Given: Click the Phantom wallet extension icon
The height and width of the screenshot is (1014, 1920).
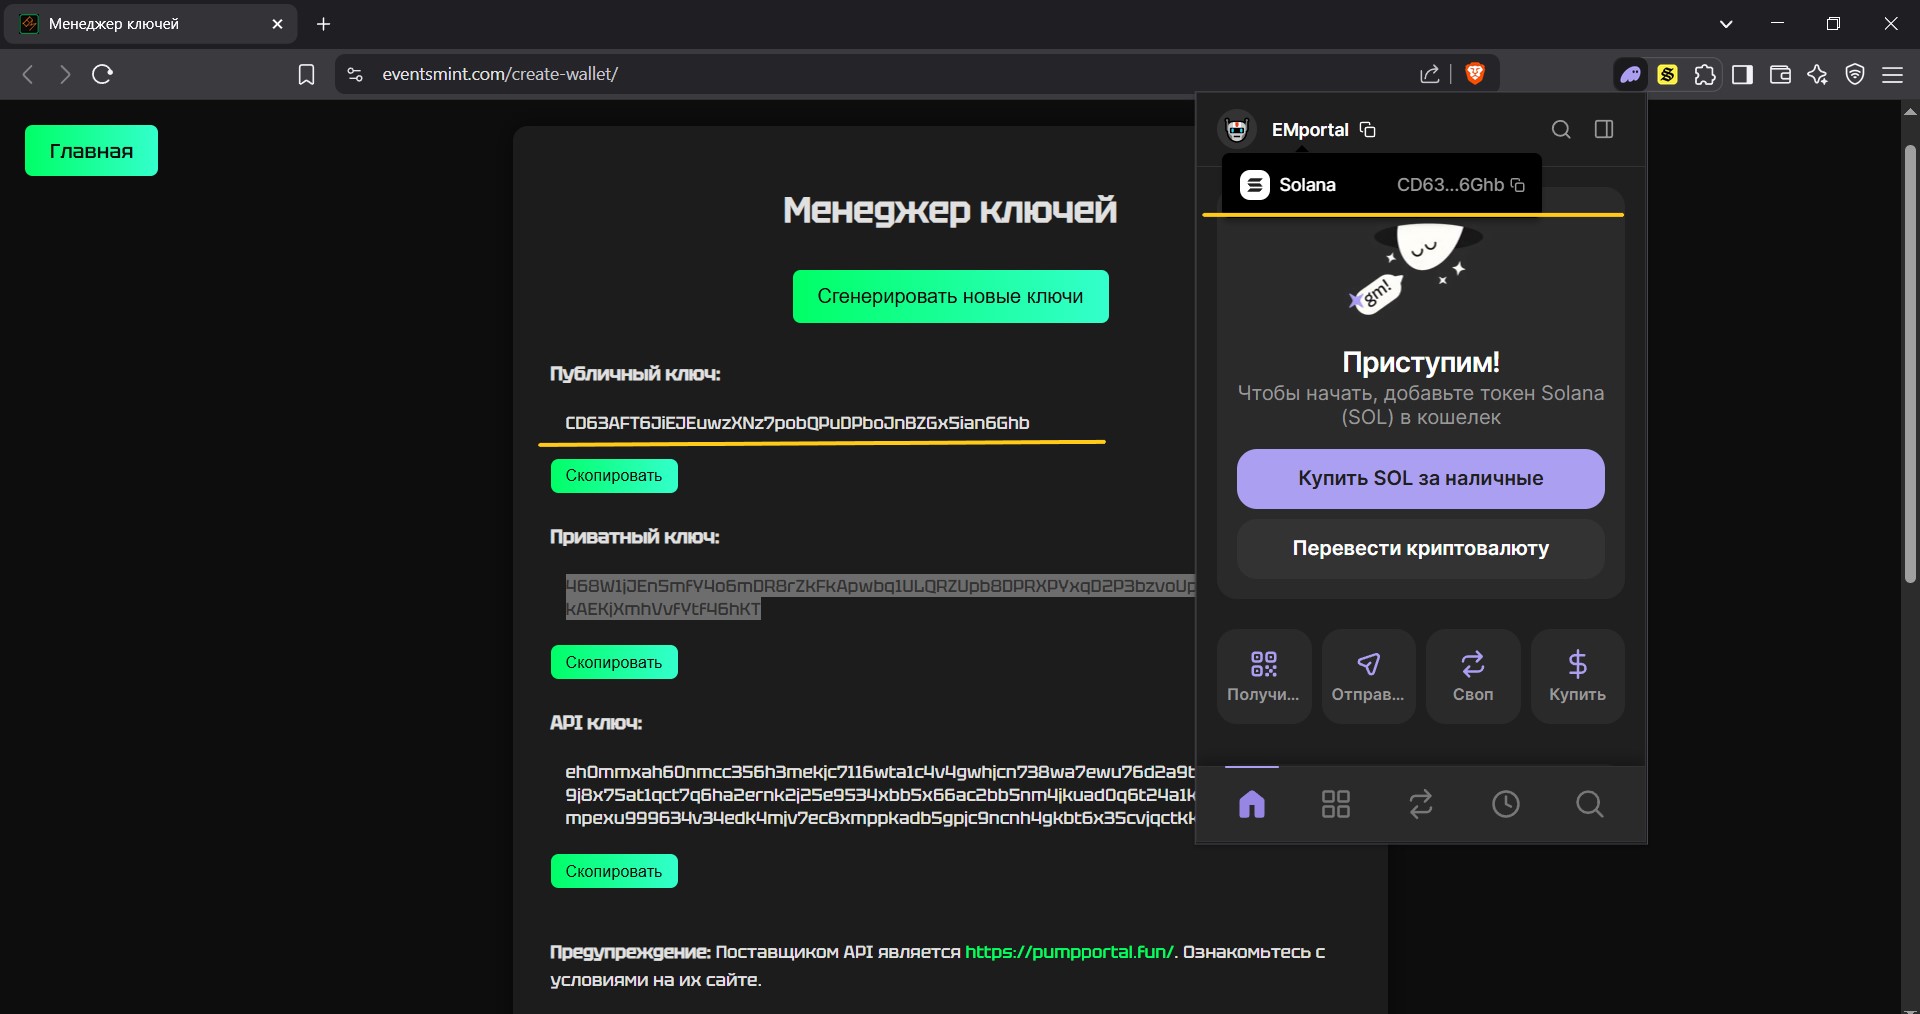Looking at the screenshot, I should 1631,75.
